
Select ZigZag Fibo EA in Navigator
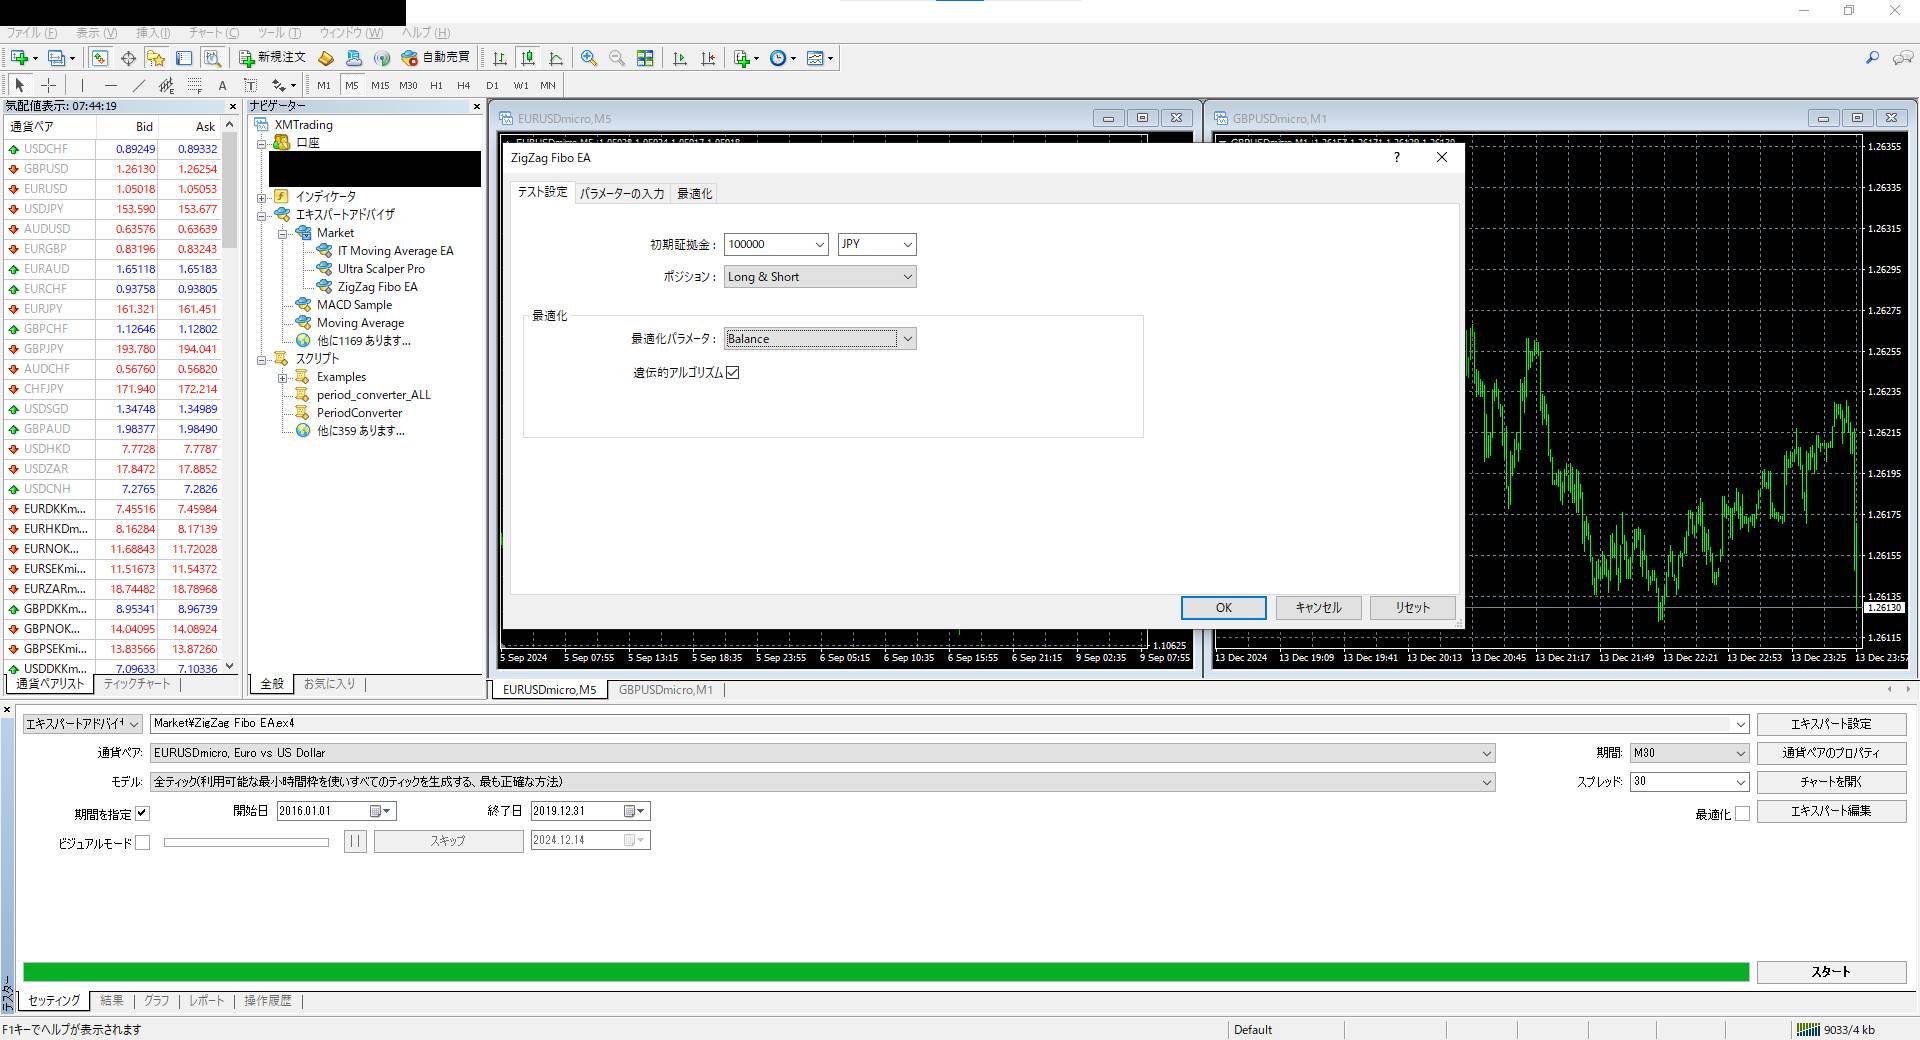(377, 287)
